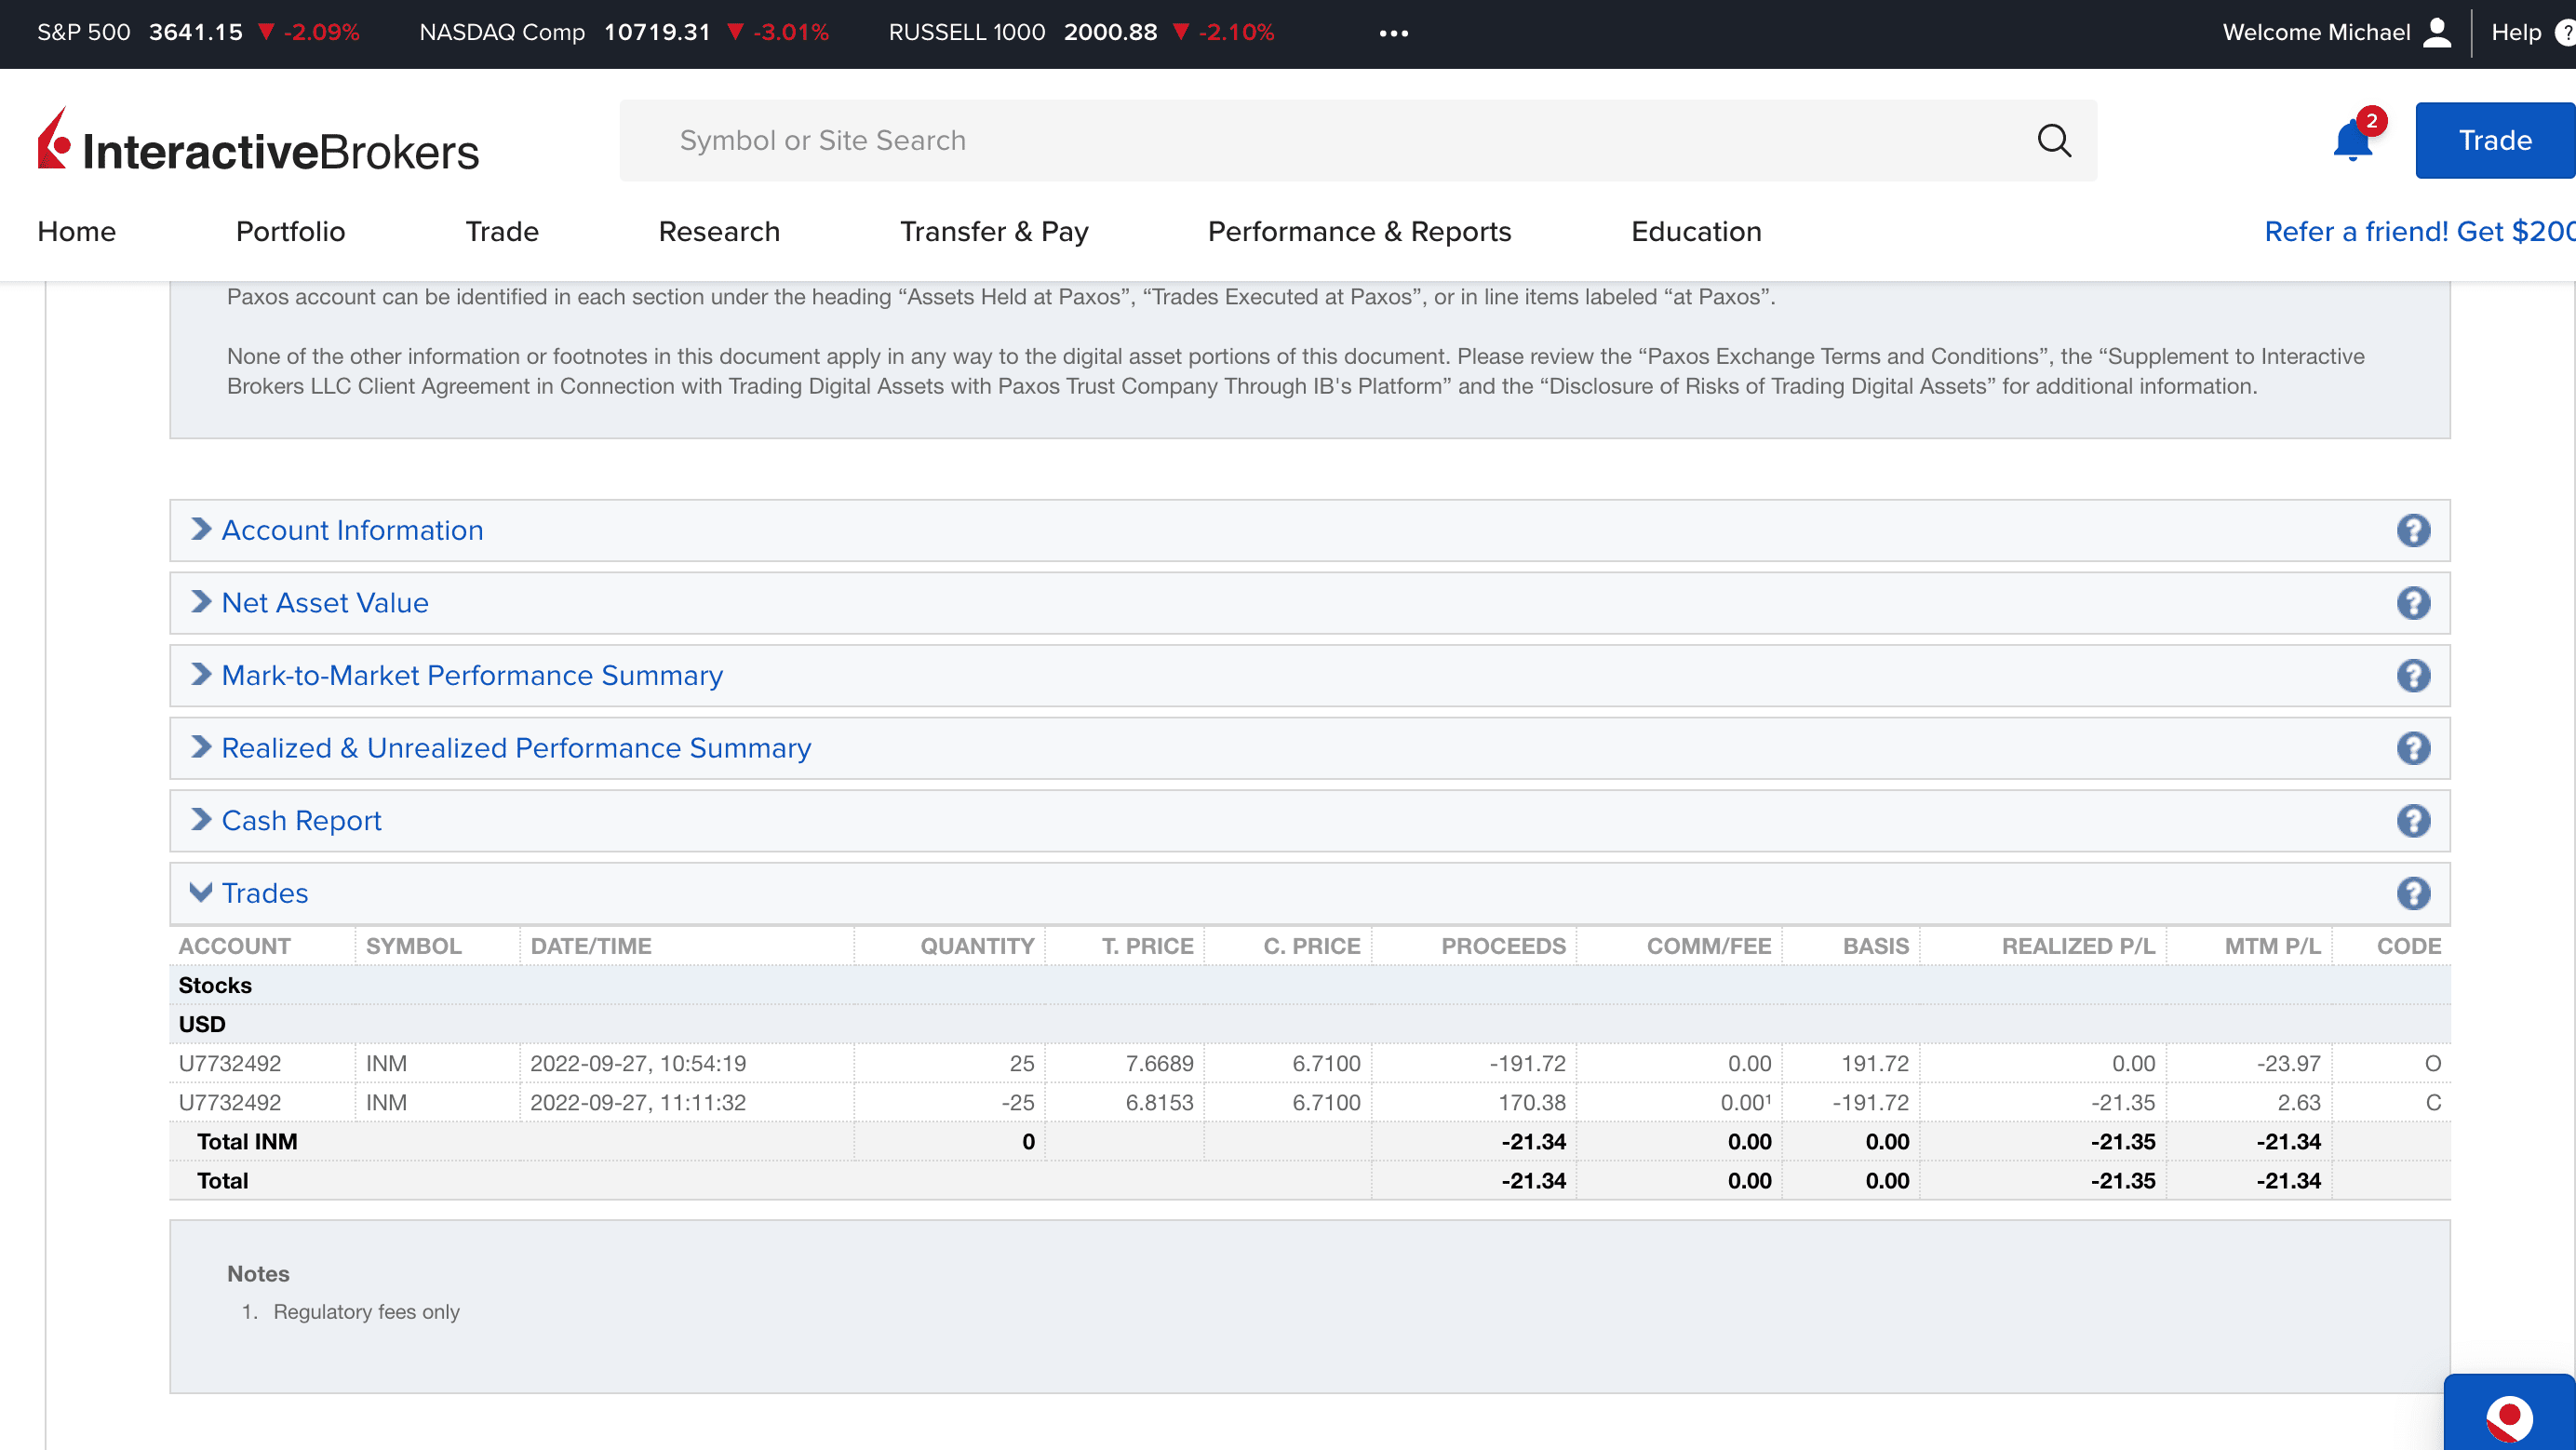Show more market indices via ellipsis
Screen dimensions: 2576x1450
pyautogui.click(x=1393, y=33)
